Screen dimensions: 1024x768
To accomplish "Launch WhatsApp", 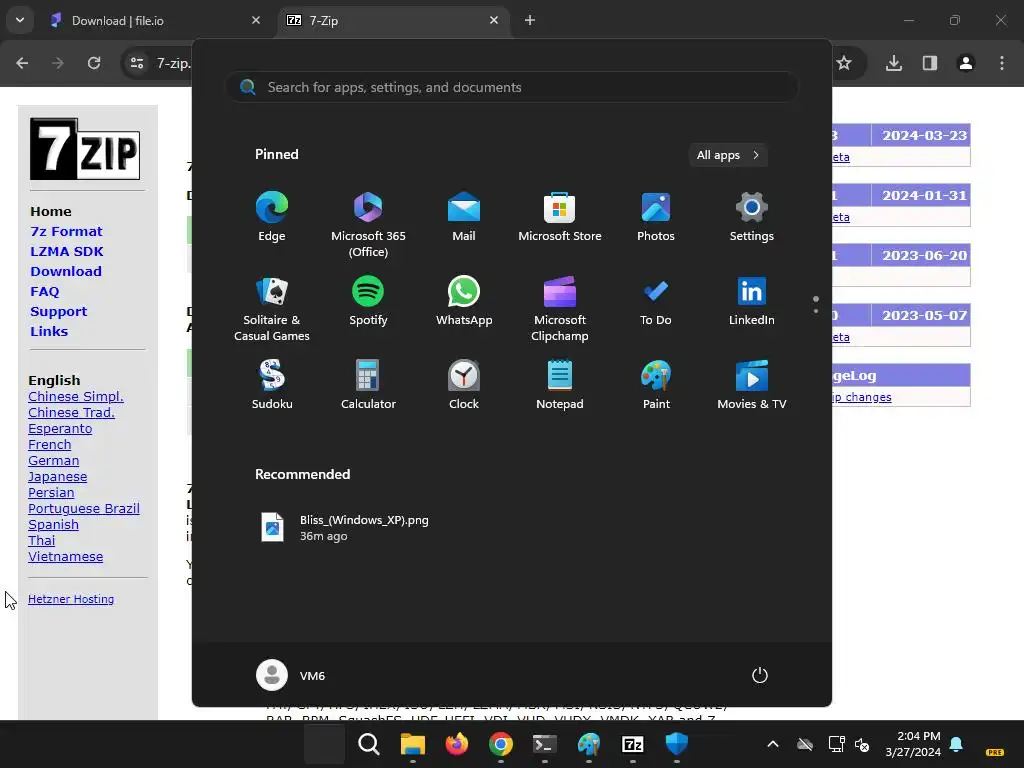I will point(464,302).
